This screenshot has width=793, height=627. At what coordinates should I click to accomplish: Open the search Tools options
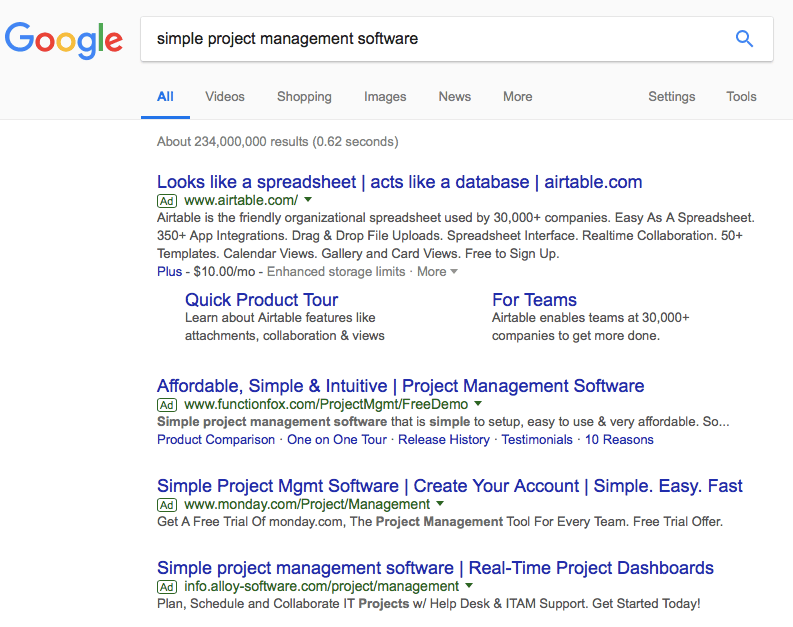741,97
